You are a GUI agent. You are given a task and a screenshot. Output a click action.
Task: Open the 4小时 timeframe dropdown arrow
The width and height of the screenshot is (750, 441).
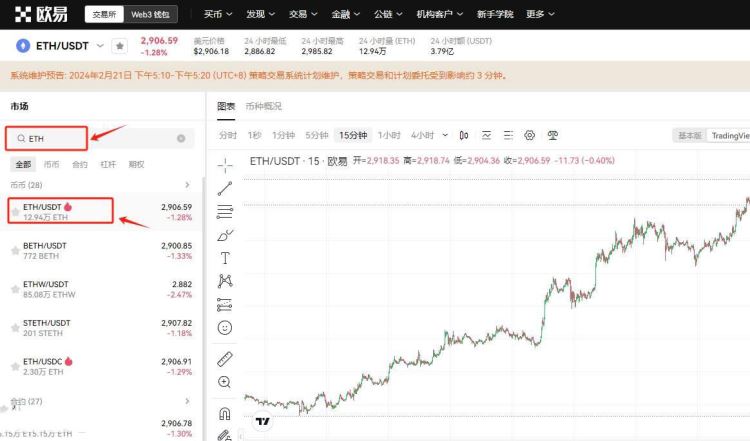coord(445,135)
